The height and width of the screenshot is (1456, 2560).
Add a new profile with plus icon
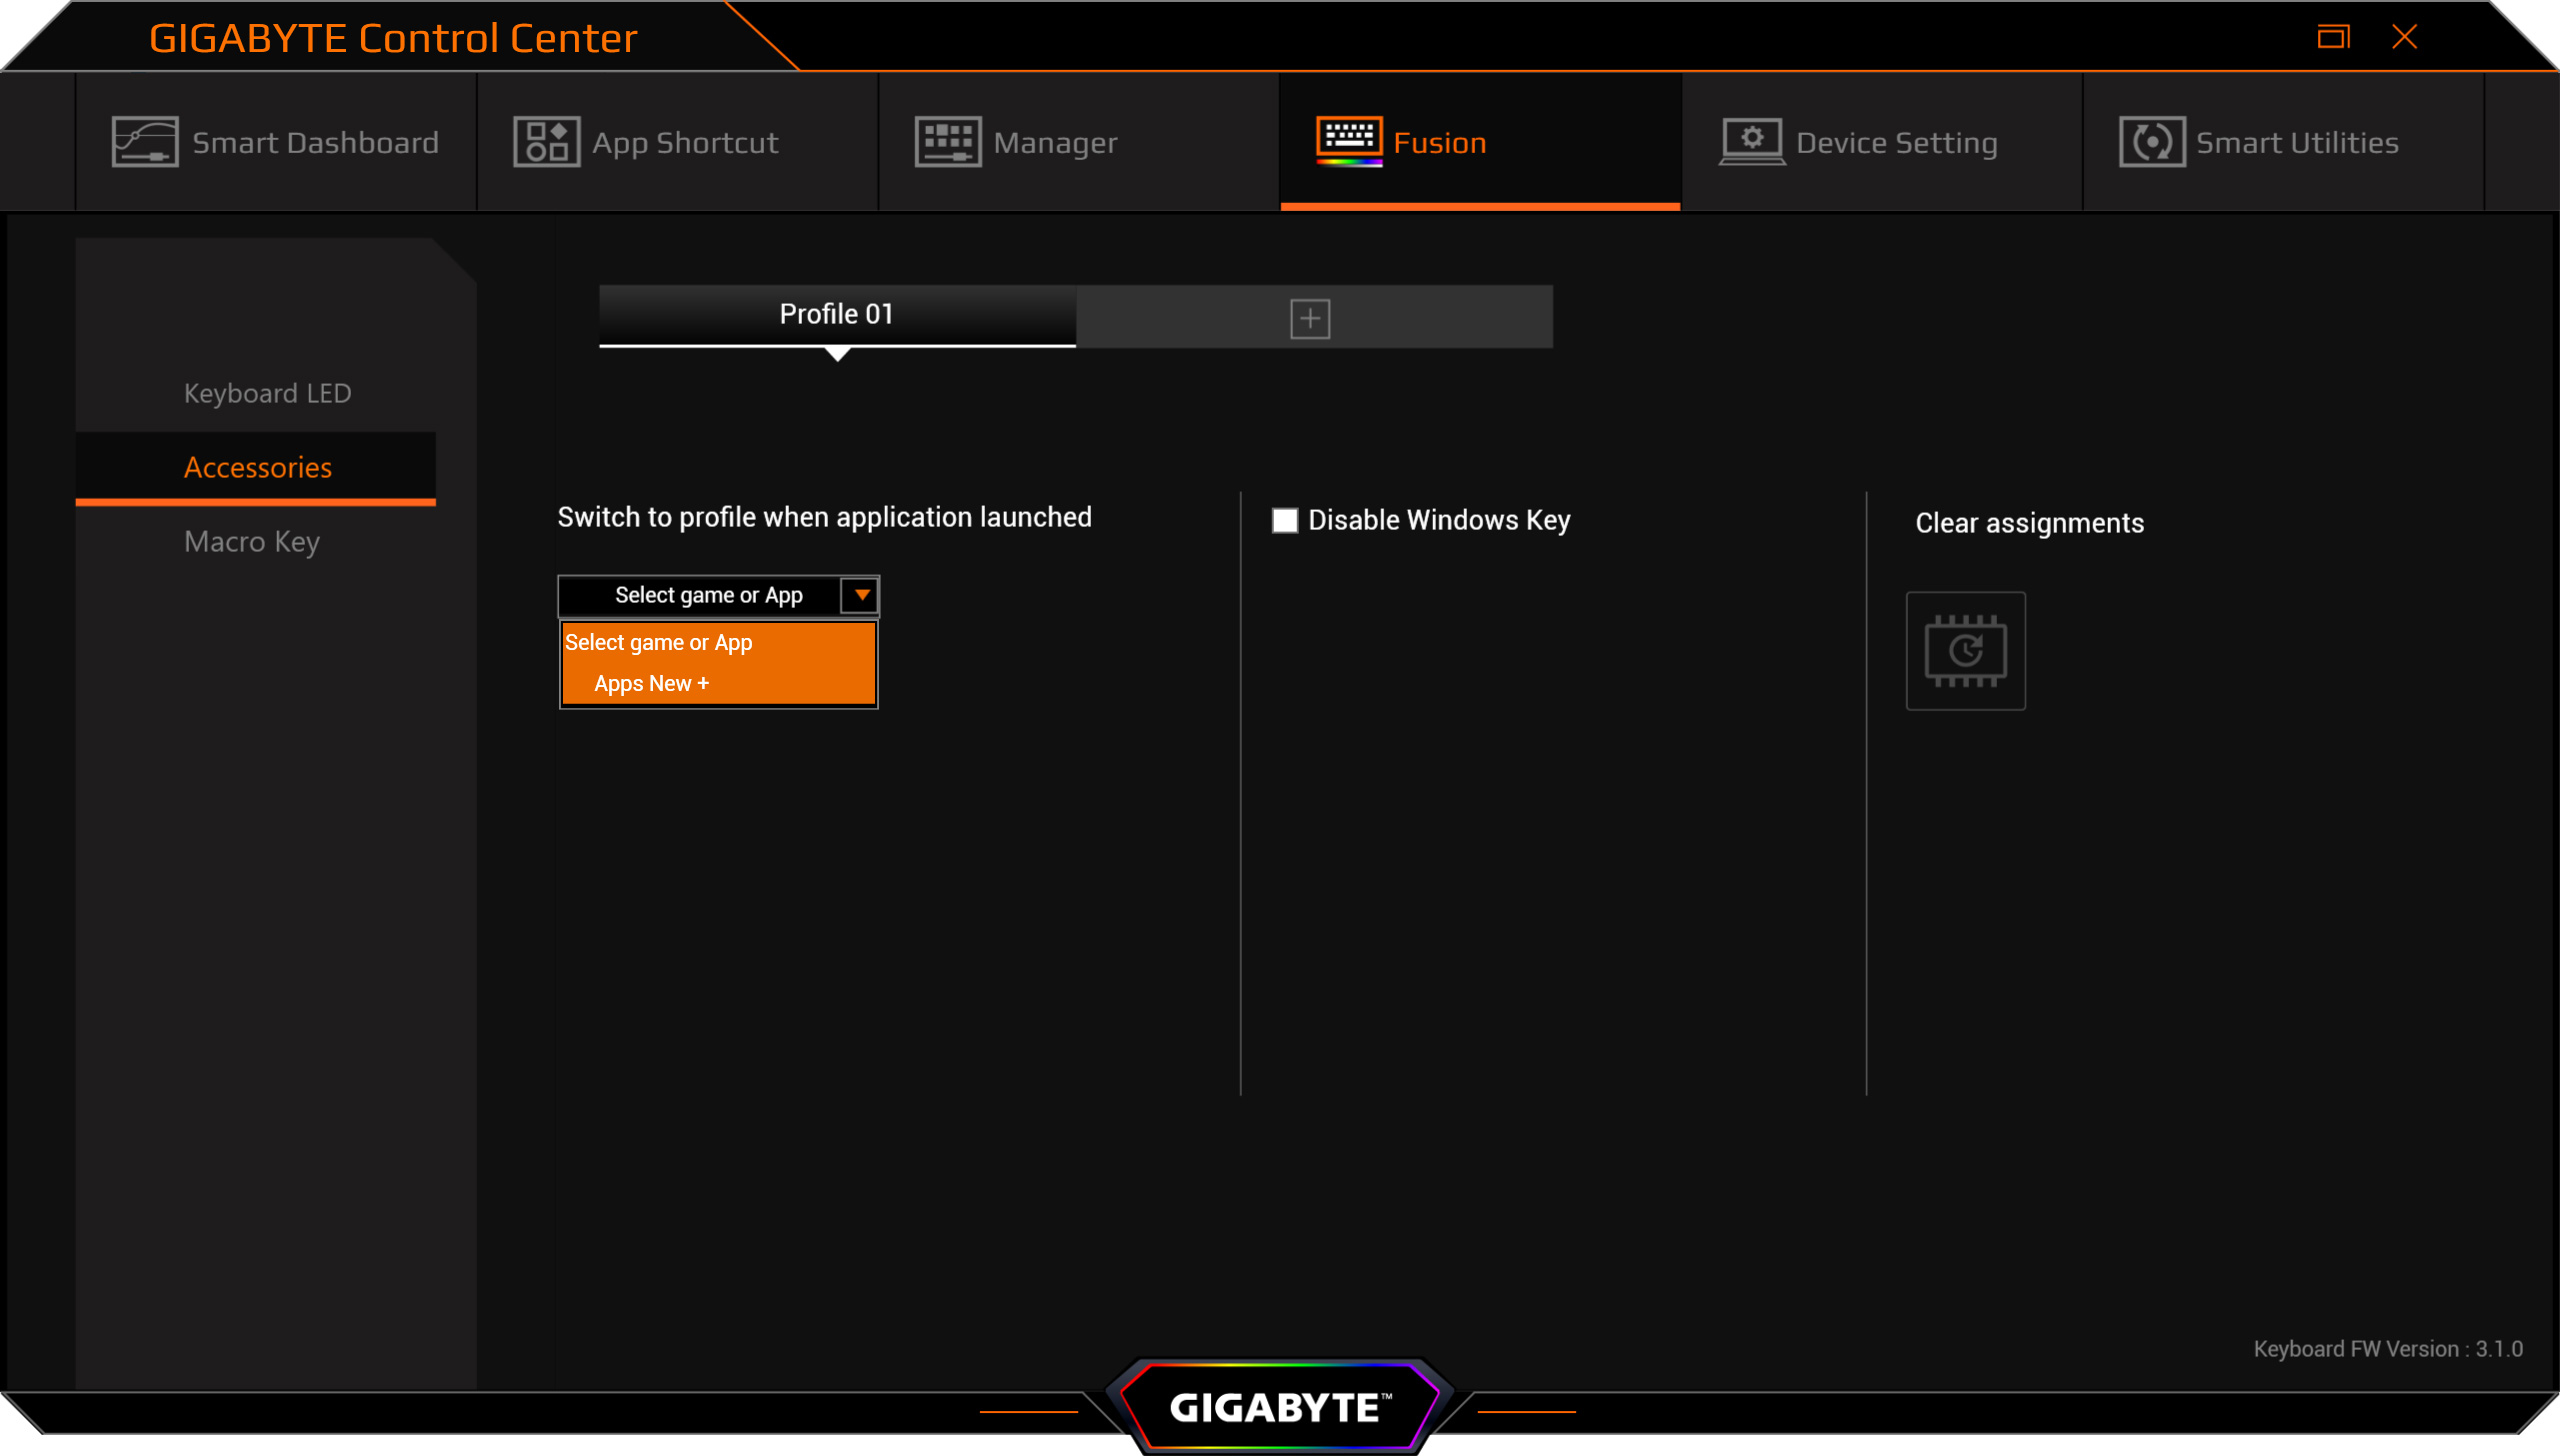point(1310,319)
